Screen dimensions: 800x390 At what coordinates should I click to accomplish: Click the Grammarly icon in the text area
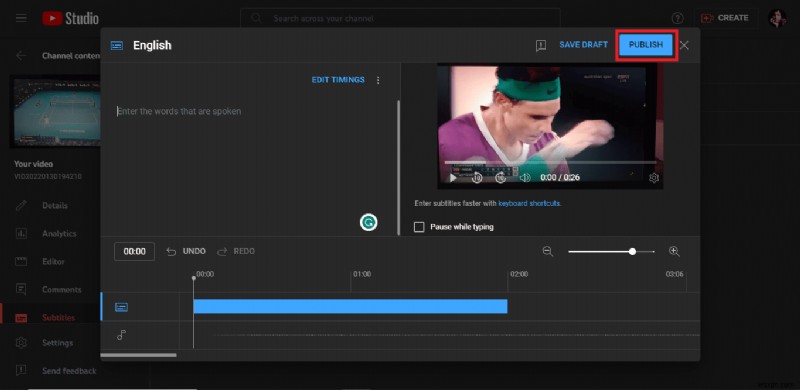click(x=368, y=222)
